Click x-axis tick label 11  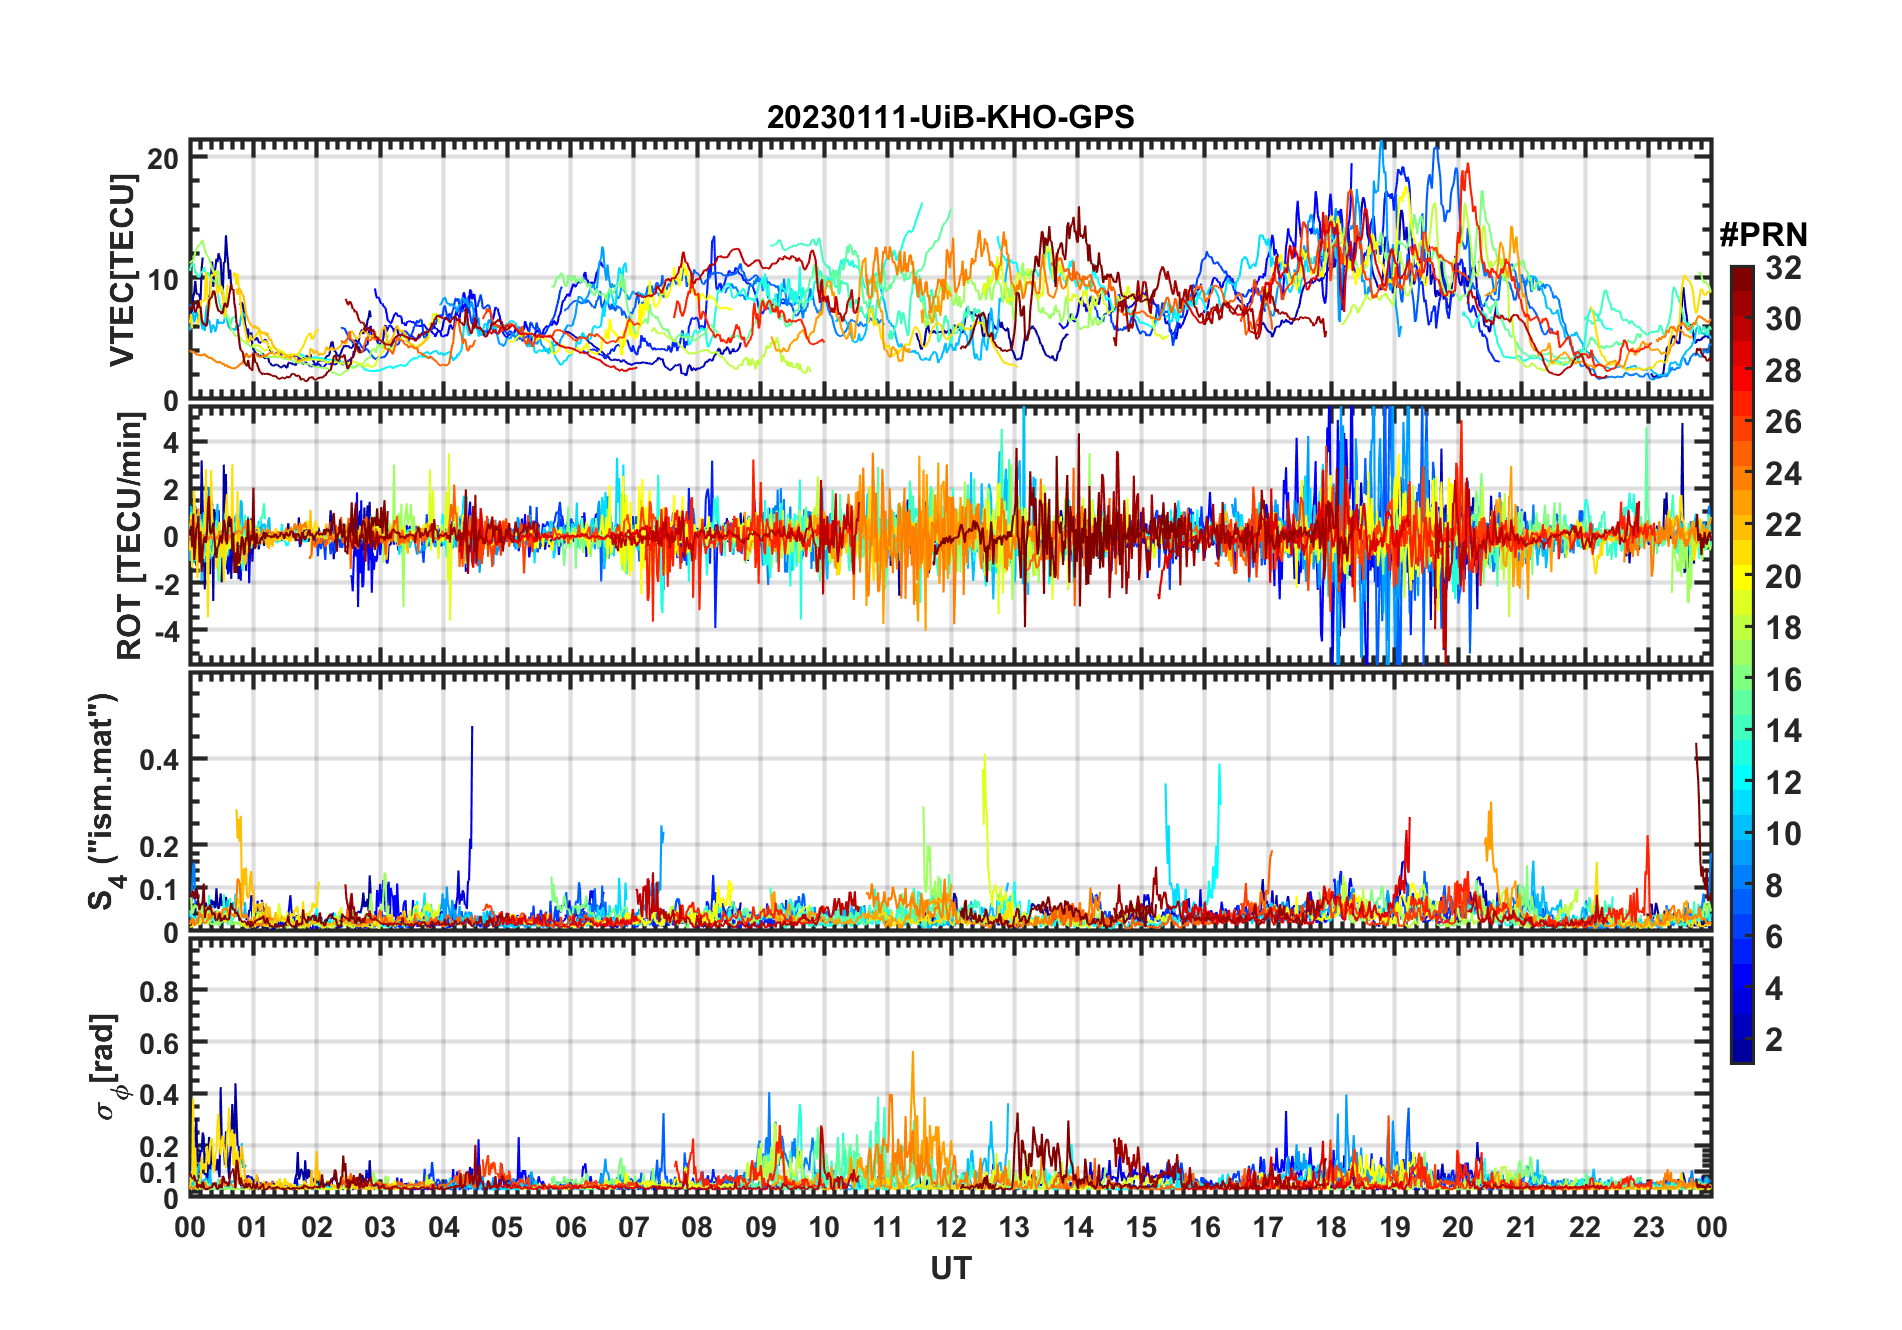(x=888, y=1228)
